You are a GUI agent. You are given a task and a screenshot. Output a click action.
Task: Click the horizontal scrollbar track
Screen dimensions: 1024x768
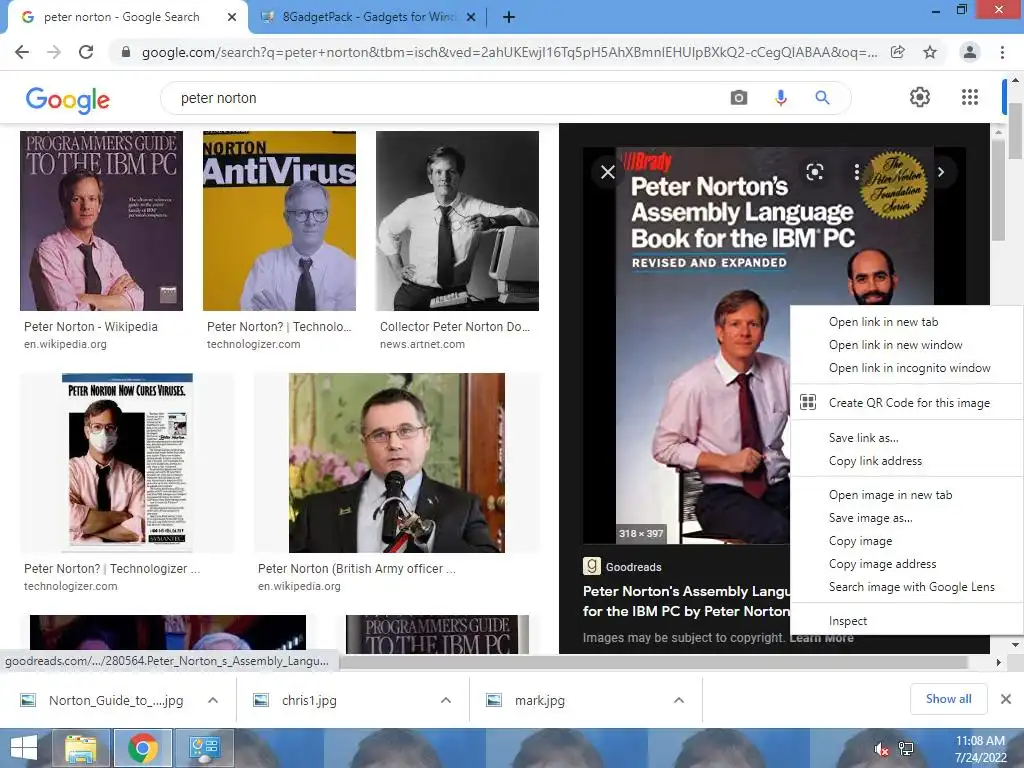[653, 662]
